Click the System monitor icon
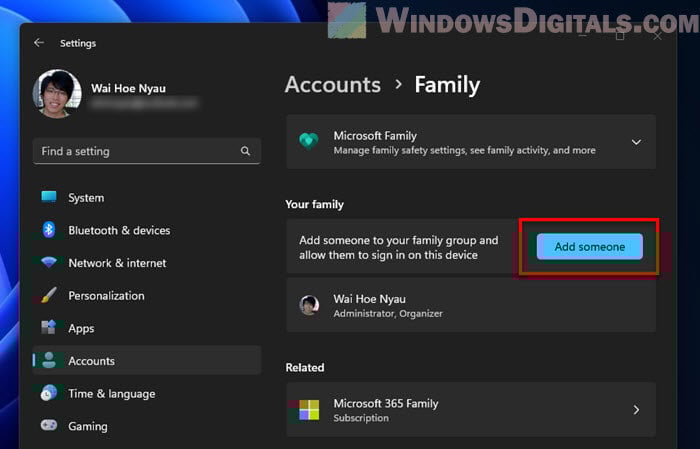This screenshot has height=449, width=700. tap(49, 197)
